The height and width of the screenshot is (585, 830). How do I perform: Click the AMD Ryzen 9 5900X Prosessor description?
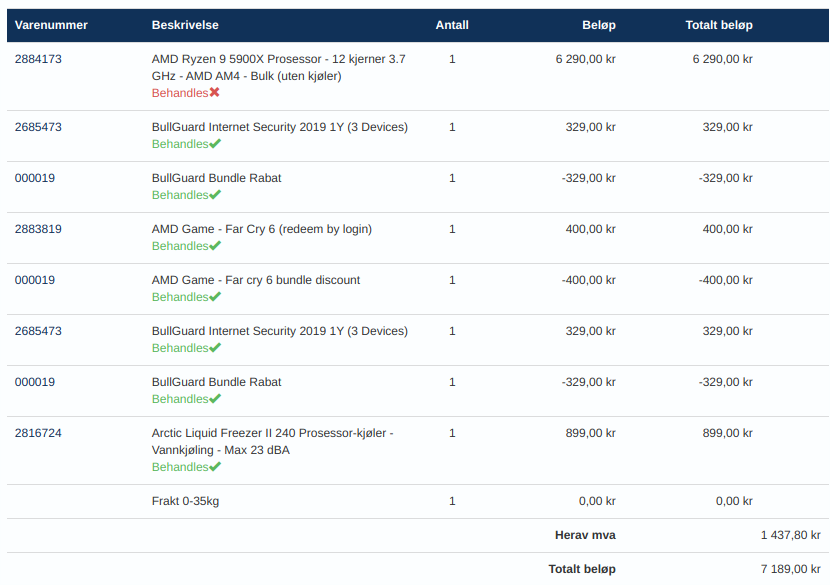(x=278, y=67)
